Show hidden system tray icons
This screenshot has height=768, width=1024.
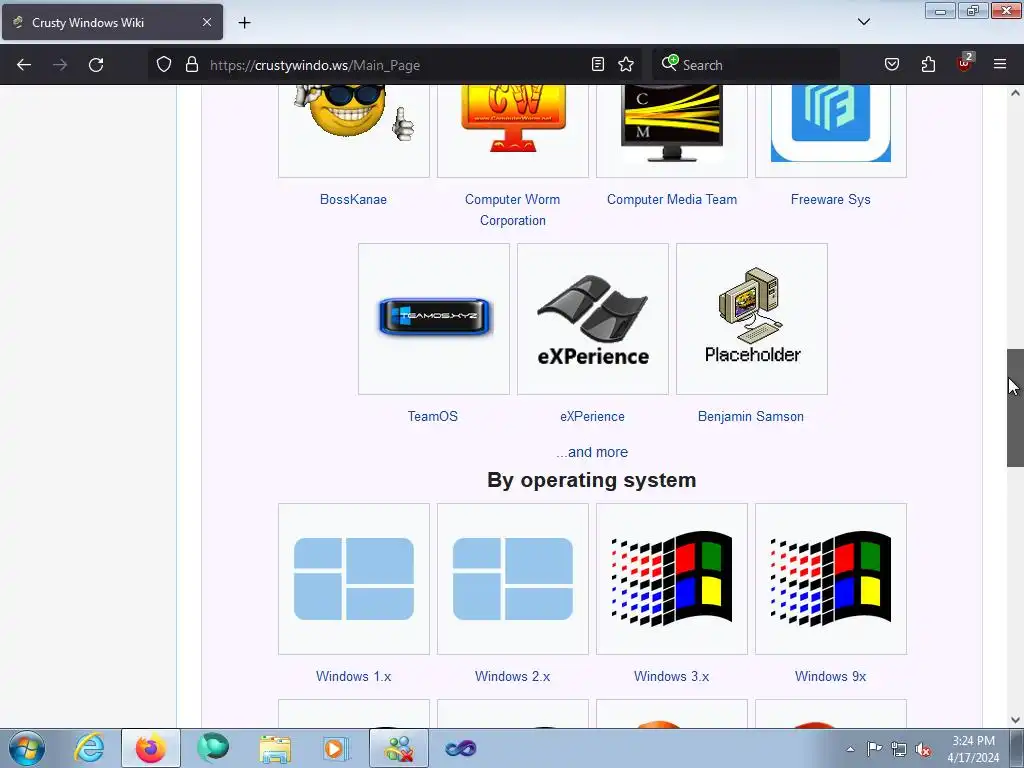point(850,749)
